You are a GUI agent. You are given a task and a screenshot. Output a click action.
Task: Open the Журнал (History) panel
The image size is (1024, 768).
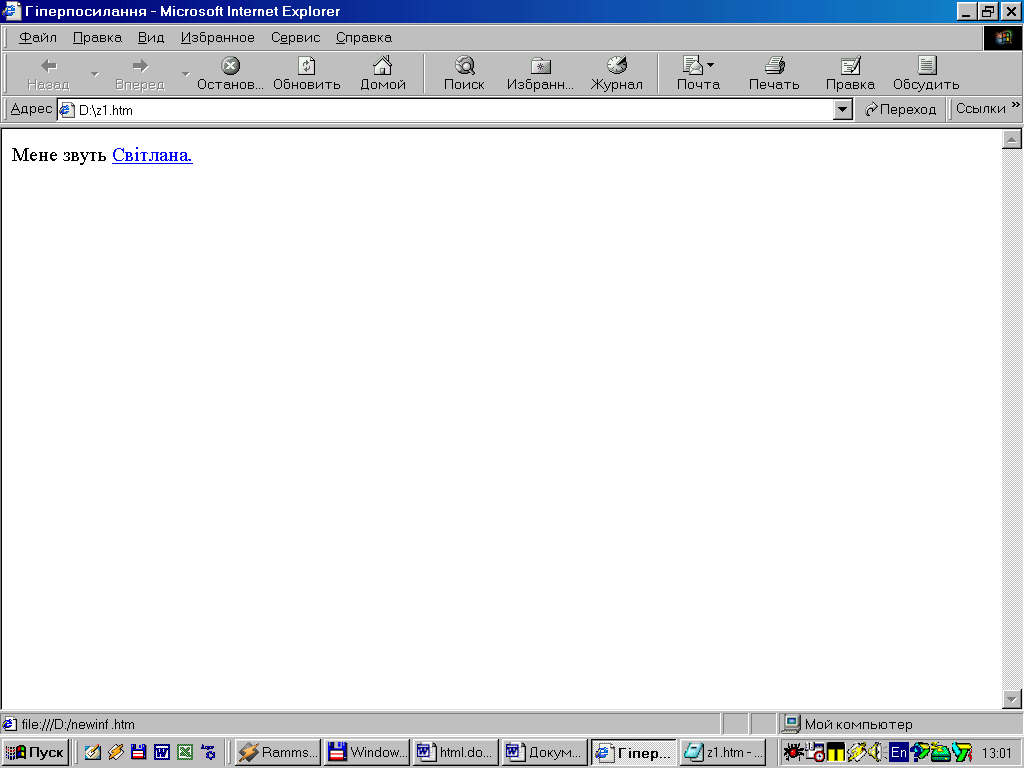[616, 74]
